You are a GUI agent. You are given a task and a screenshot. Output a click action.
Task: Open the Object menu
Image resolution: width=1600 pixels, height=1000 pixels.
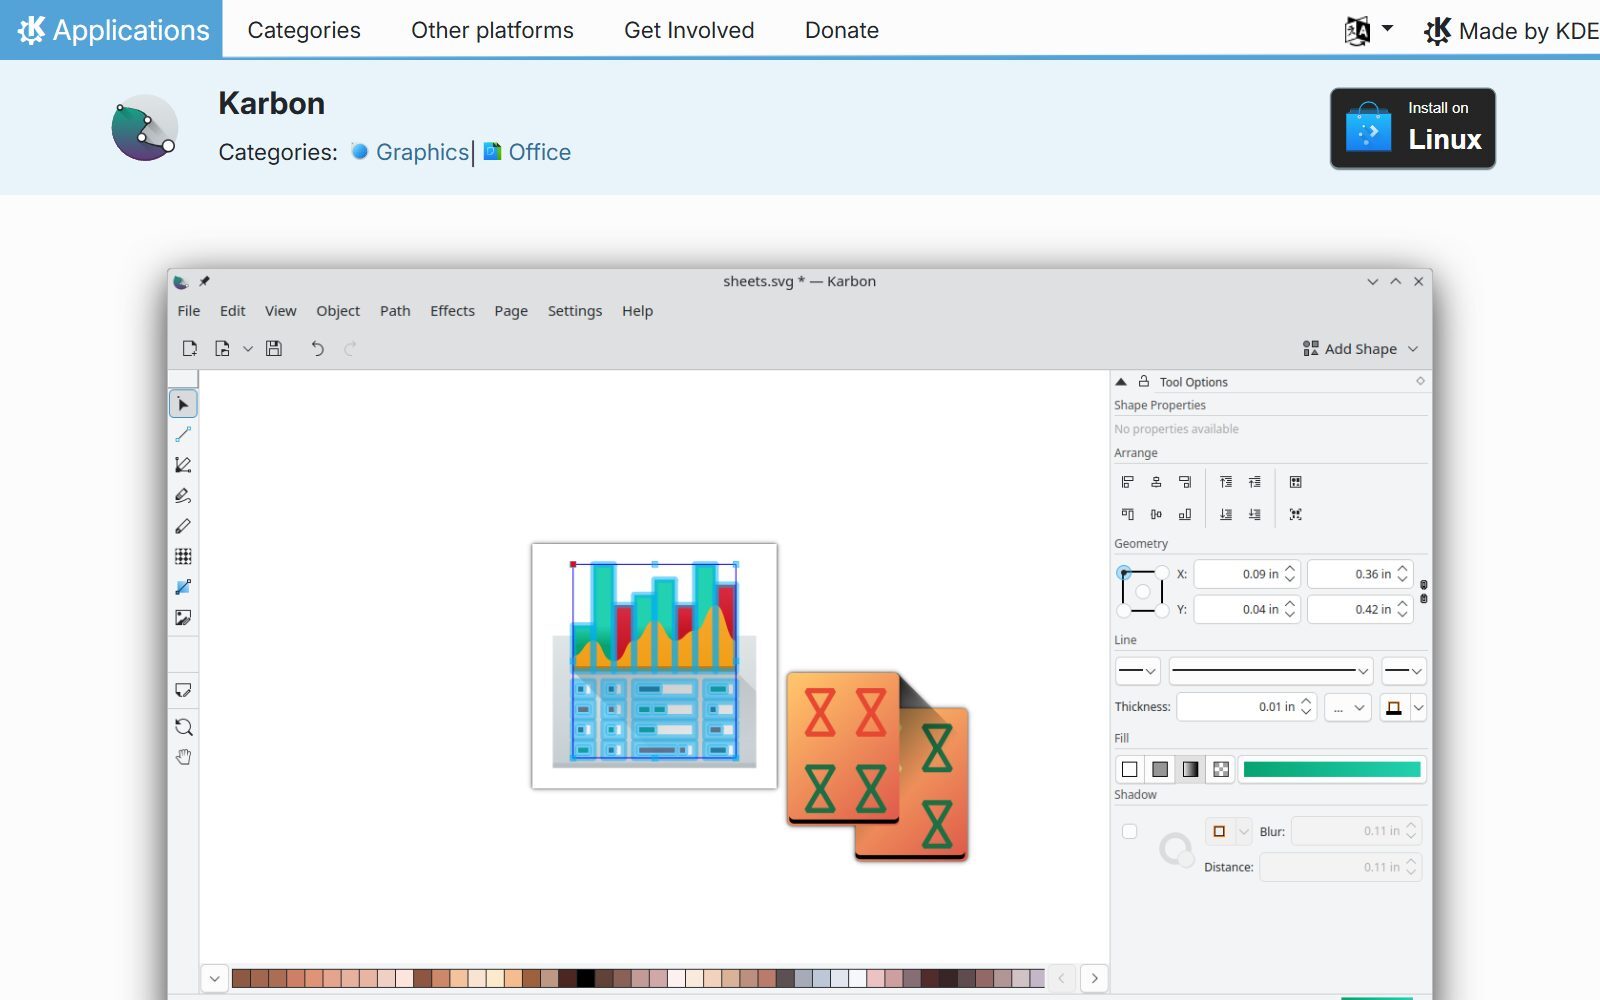338,311
